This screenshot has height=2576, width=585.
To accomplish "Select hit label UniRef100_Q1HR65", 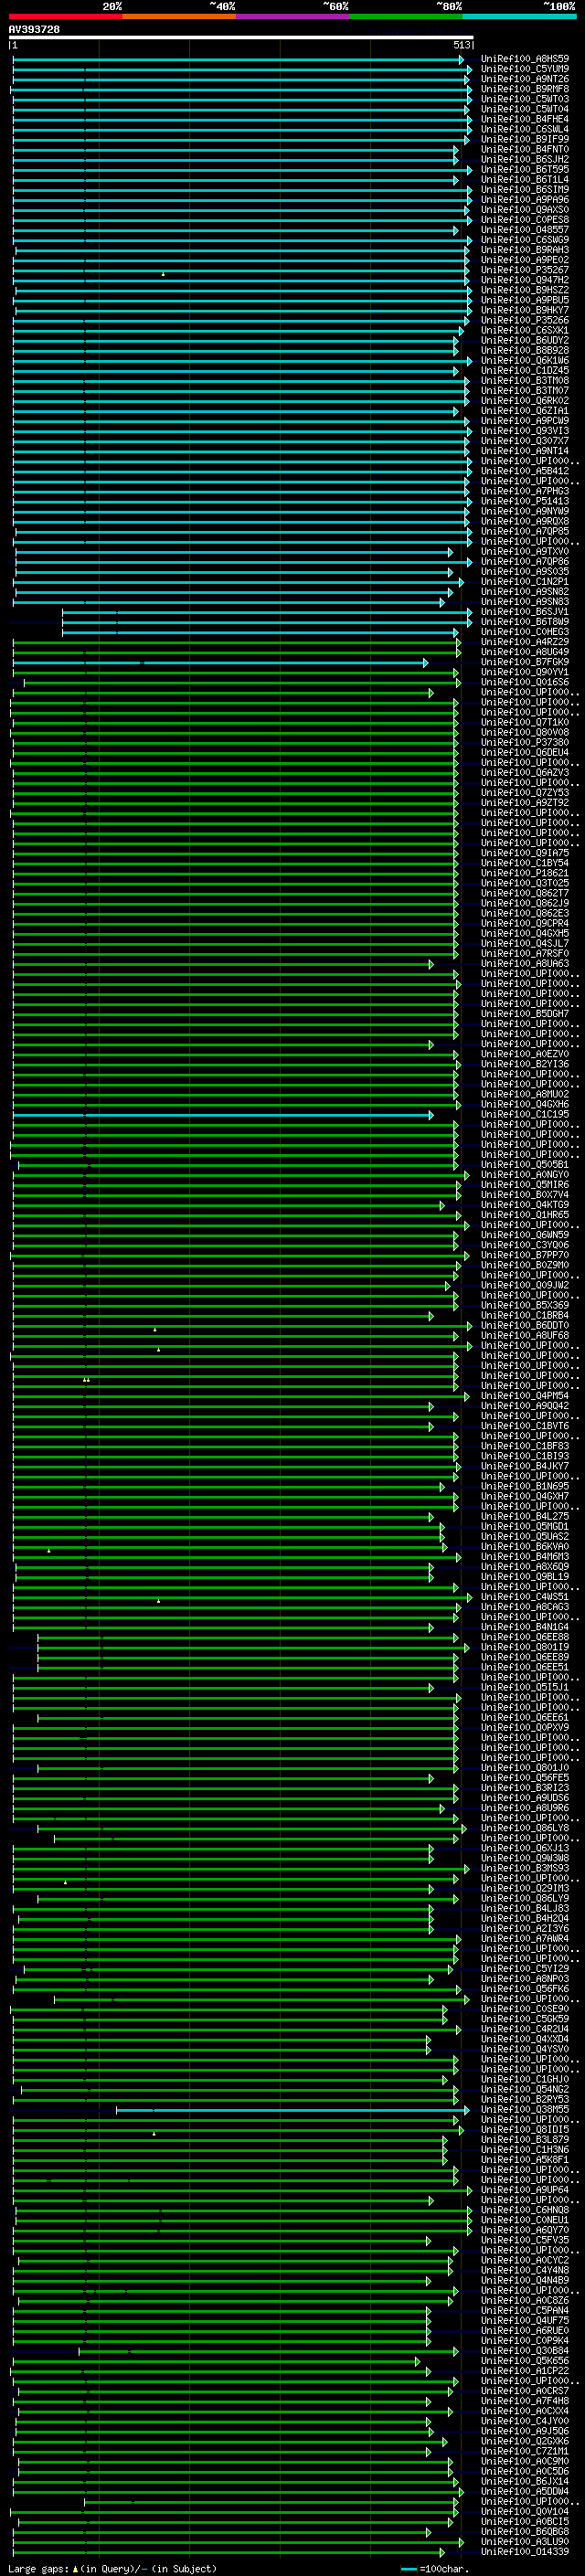I will click(x=525, y=1215).
